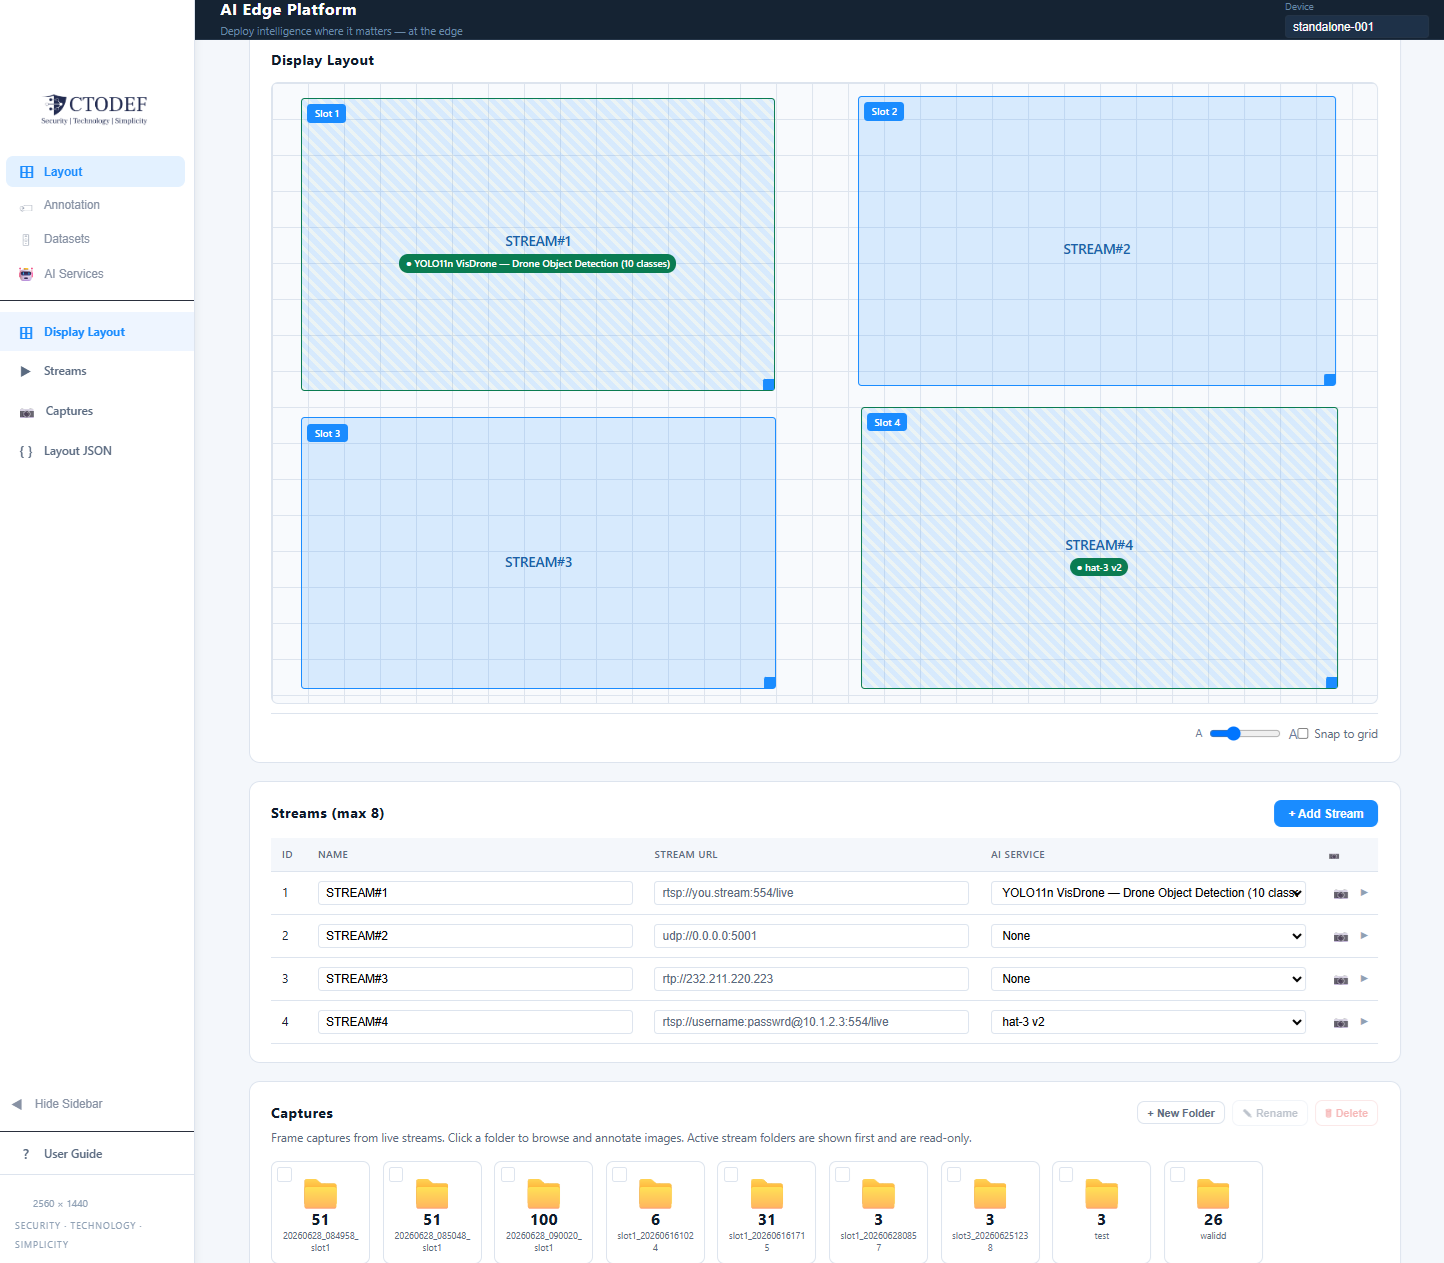Open folder icon 20260628_085048_slot1
Image resolution: width=1444 pixels, height=1263 pixels.
click(x=432, y=1194)
